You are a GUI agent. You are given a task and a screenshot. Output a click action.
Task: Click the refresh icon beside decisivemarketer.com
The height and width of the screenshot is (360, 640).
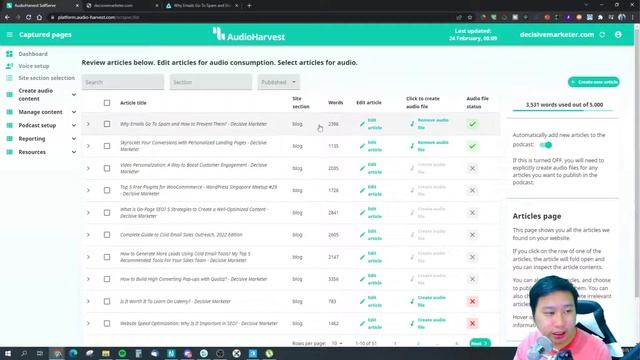[602, 35]
